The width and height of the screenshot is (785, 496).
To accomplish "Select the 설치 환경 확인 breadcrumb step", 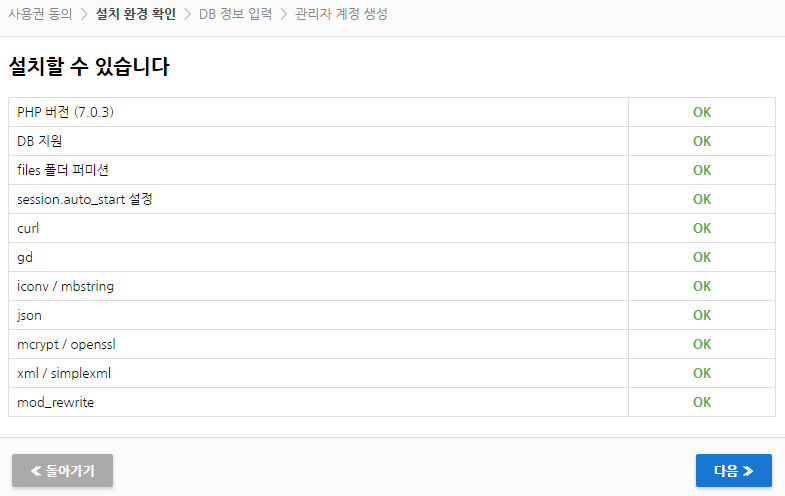I will pos(135,14).
